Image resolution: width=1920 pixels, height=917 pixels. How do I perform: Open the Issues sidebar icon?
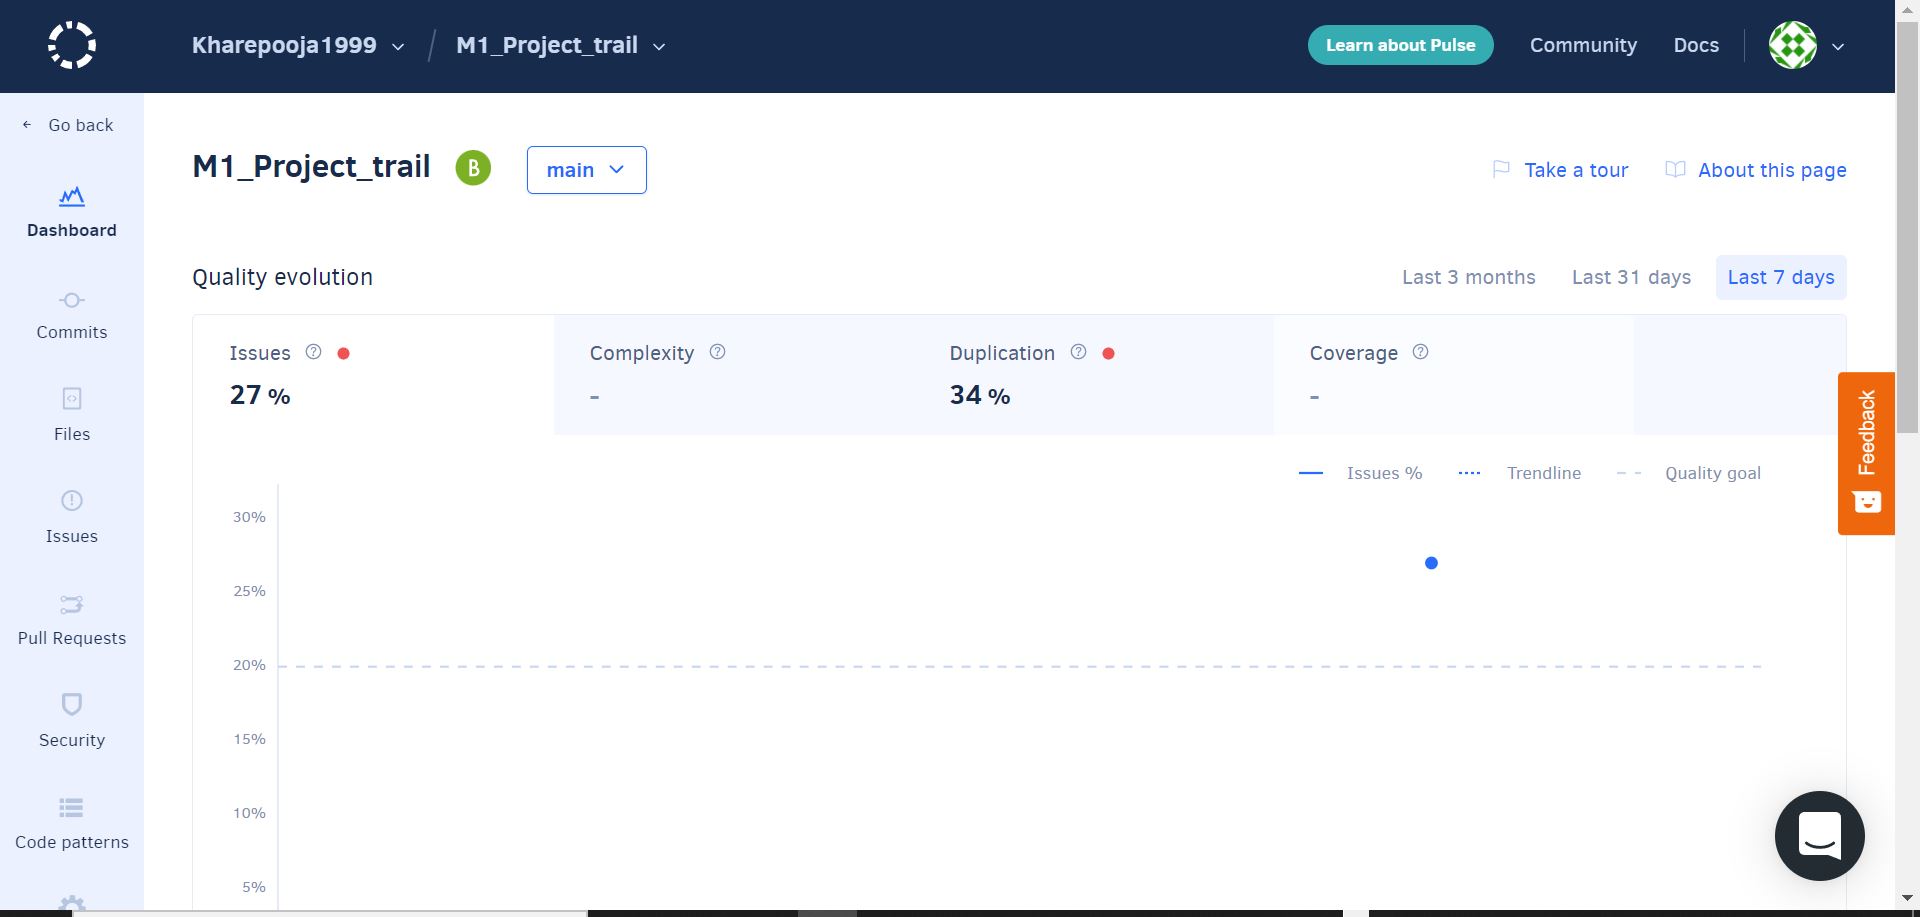click(72, 501)
